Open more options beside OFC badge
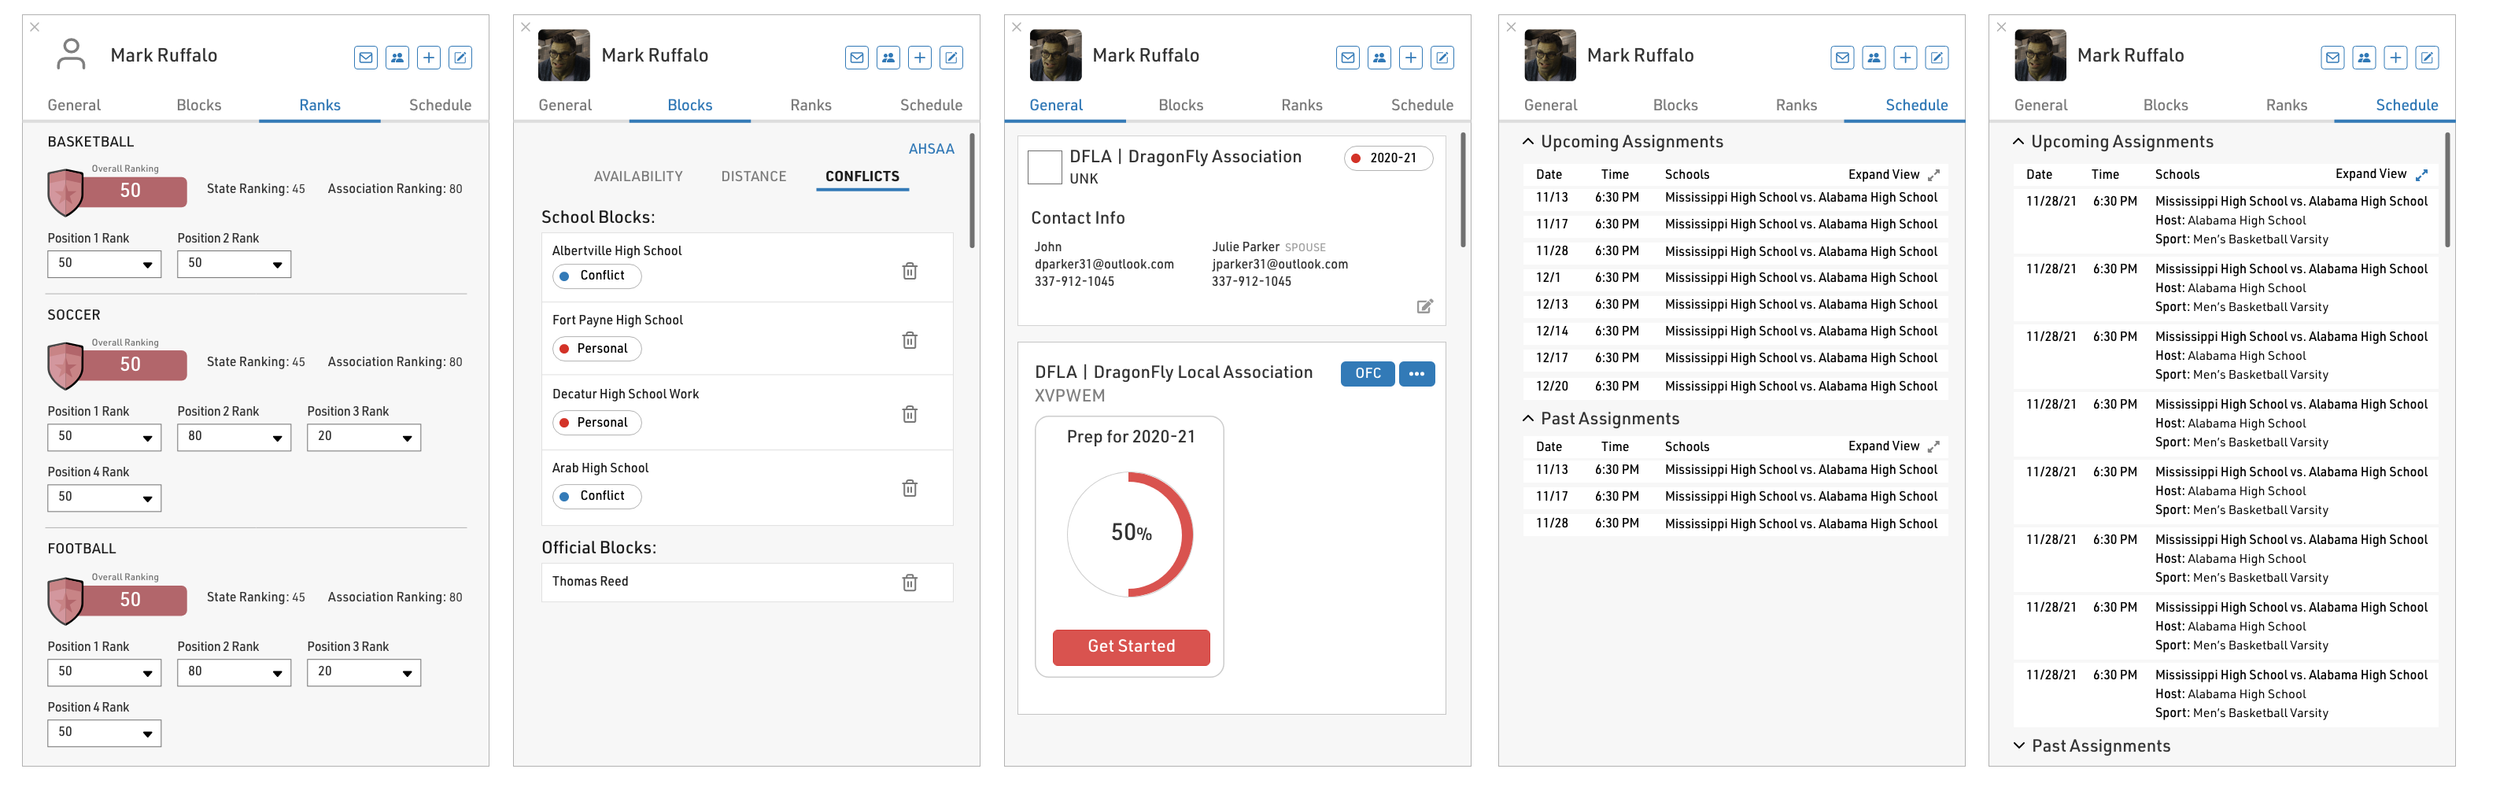The width and height of the screenshot is (2500, 803). point(1416,374)
